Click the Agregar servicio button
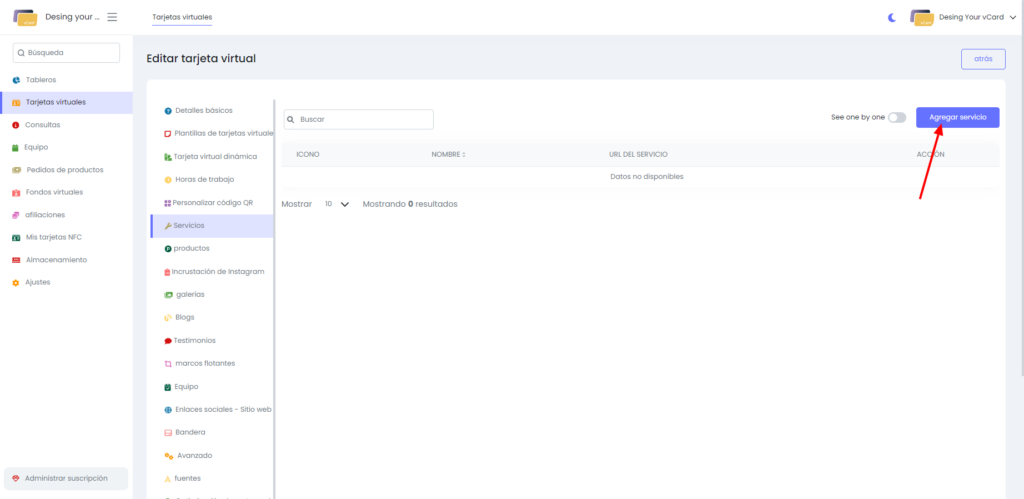This screenshot has width=1024, height=499. pyautogui.click(x=957, y=117)
